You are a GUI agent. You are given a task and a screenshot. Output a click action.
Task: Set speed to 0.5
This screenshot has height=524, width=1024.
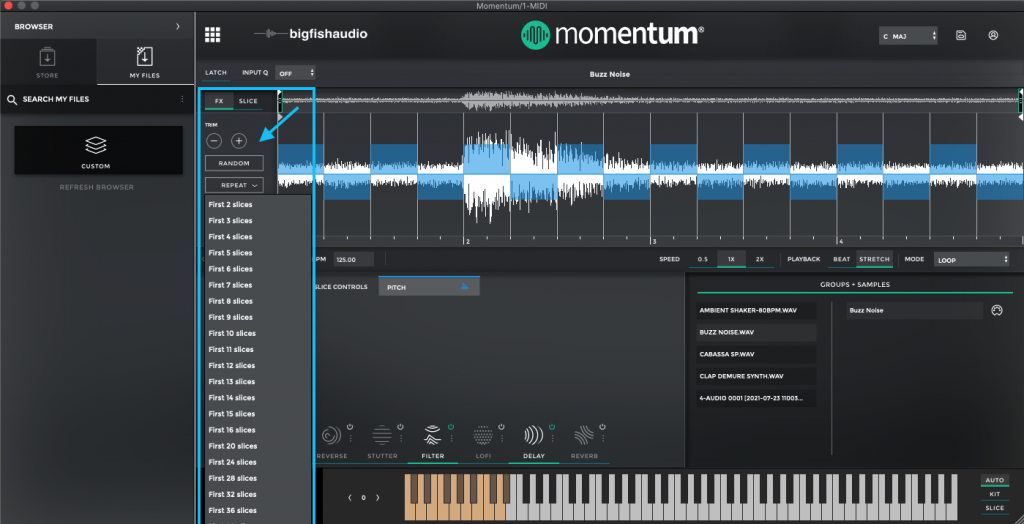click(x=703, y=259)
